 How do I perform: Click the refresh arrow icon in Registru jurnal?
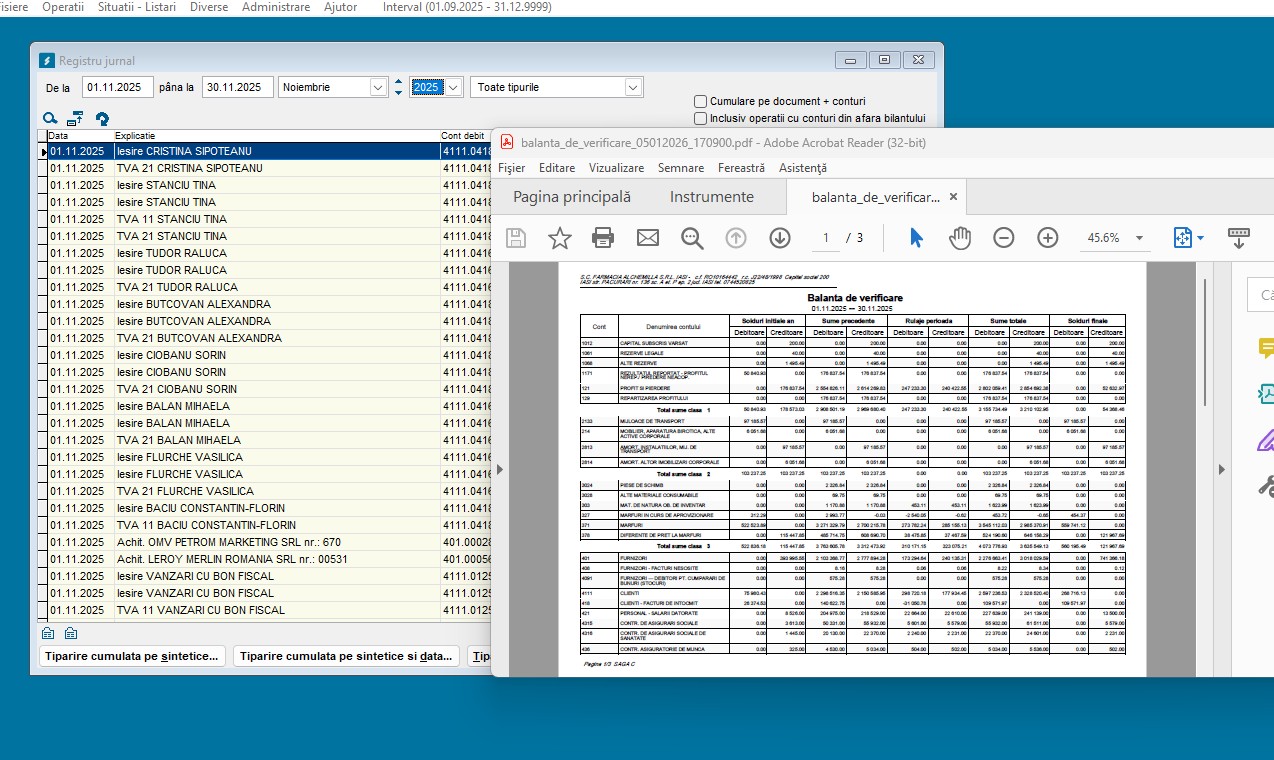coord(102,118)
